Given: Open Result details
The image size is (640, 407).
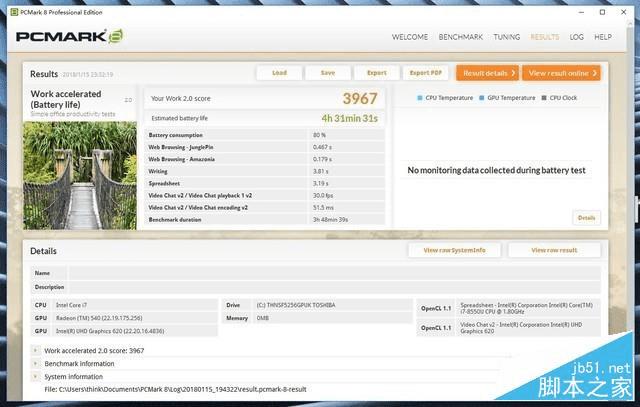Looking at the screenshot, I should (x=487, y=73).
